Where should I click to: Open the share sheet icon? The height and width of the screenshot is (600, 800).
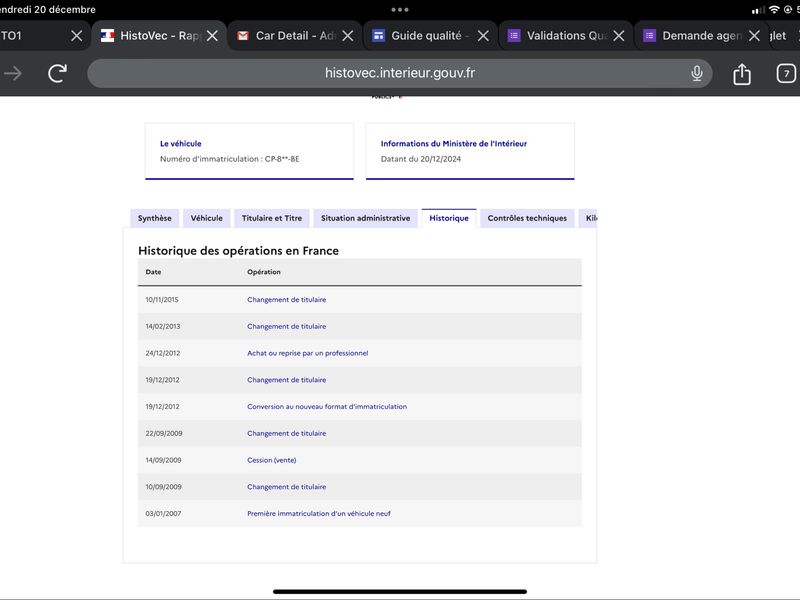tap(742, 74)
